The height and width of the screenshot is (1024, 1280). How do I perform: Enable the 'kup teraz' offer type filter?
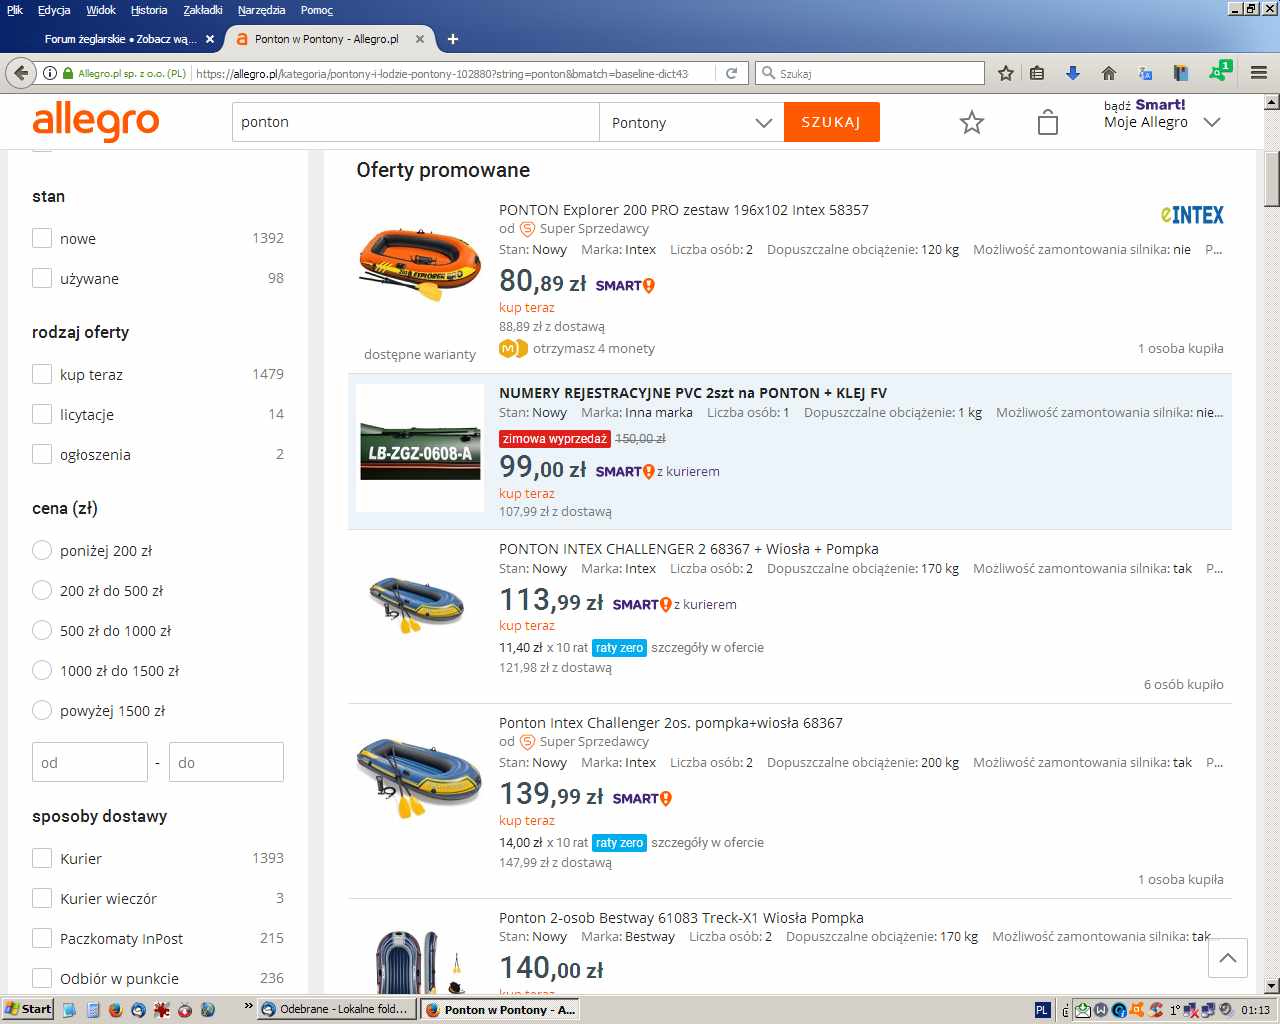tap(42, 374)
